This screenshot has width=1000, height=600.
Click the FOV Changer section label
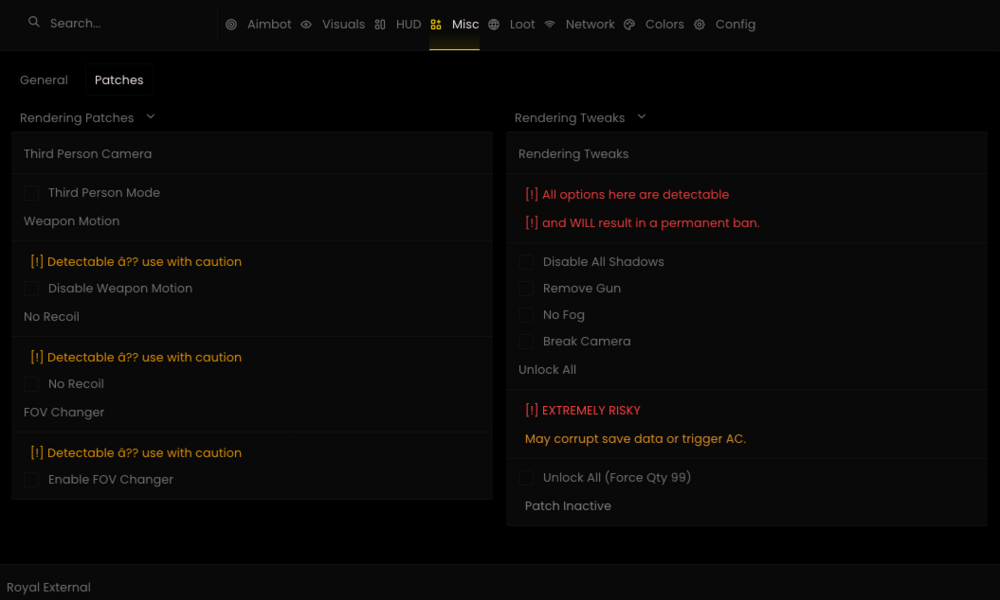[64, 413]
